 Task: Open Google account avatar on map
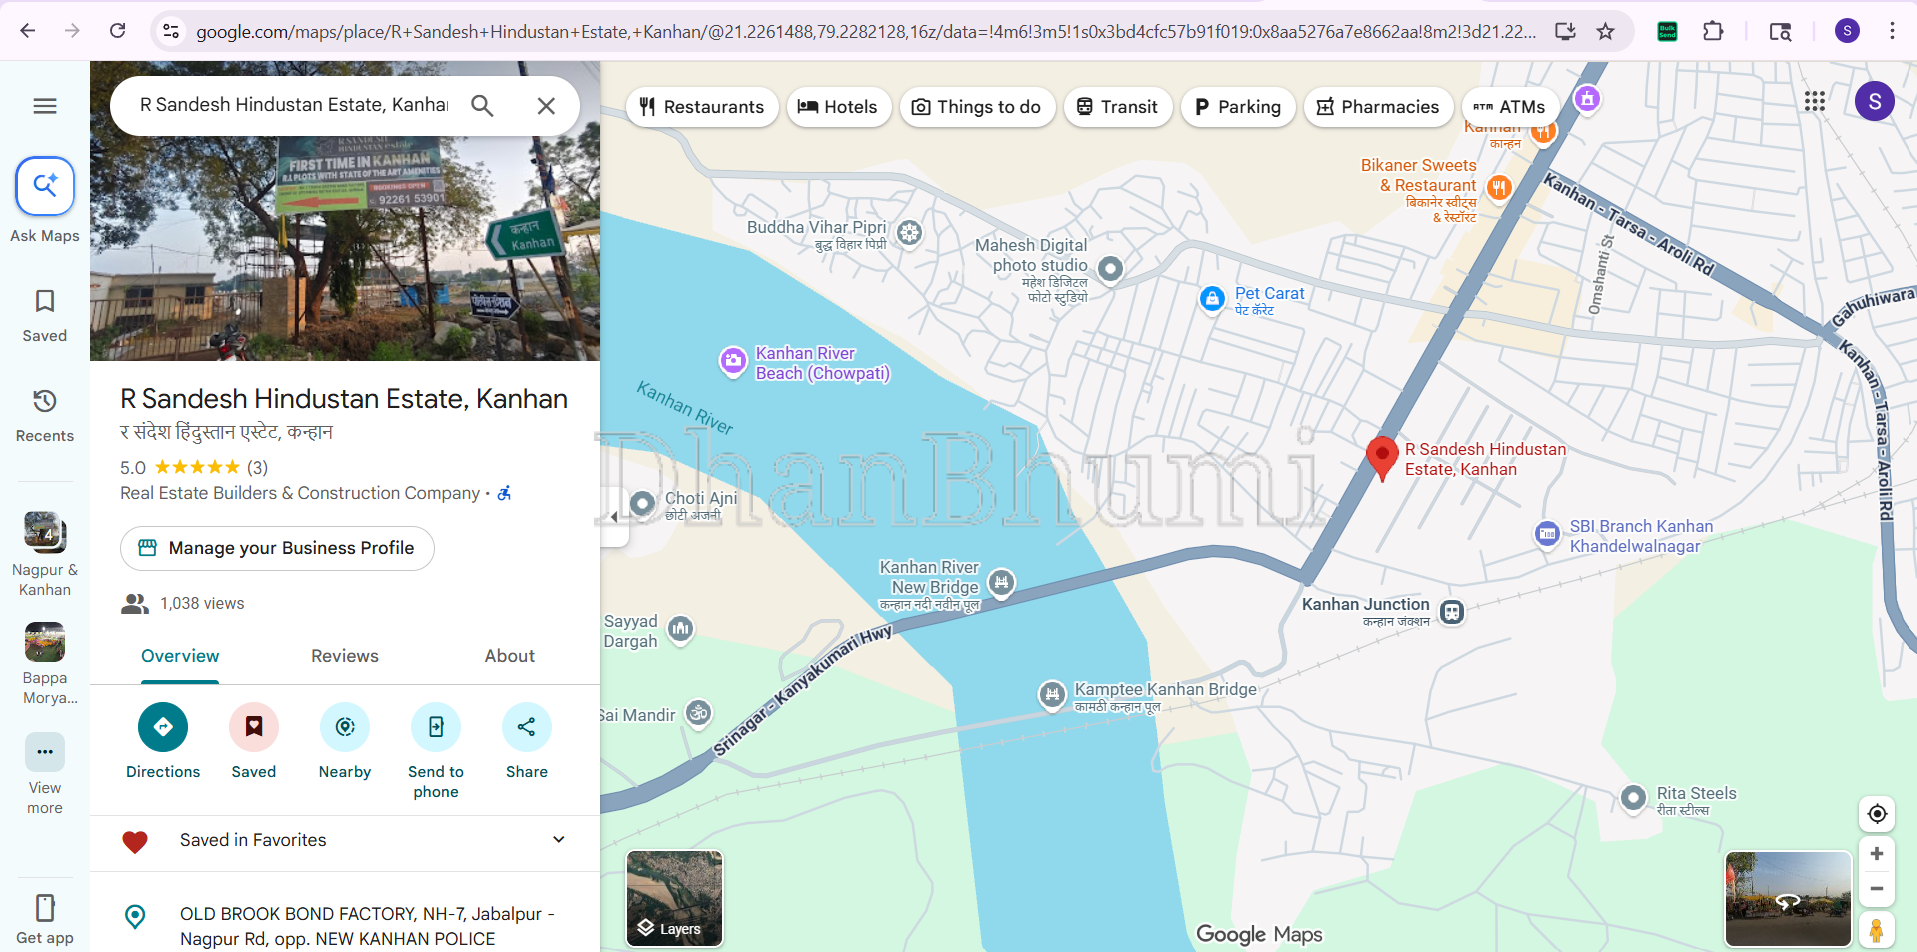point(1875,101)
